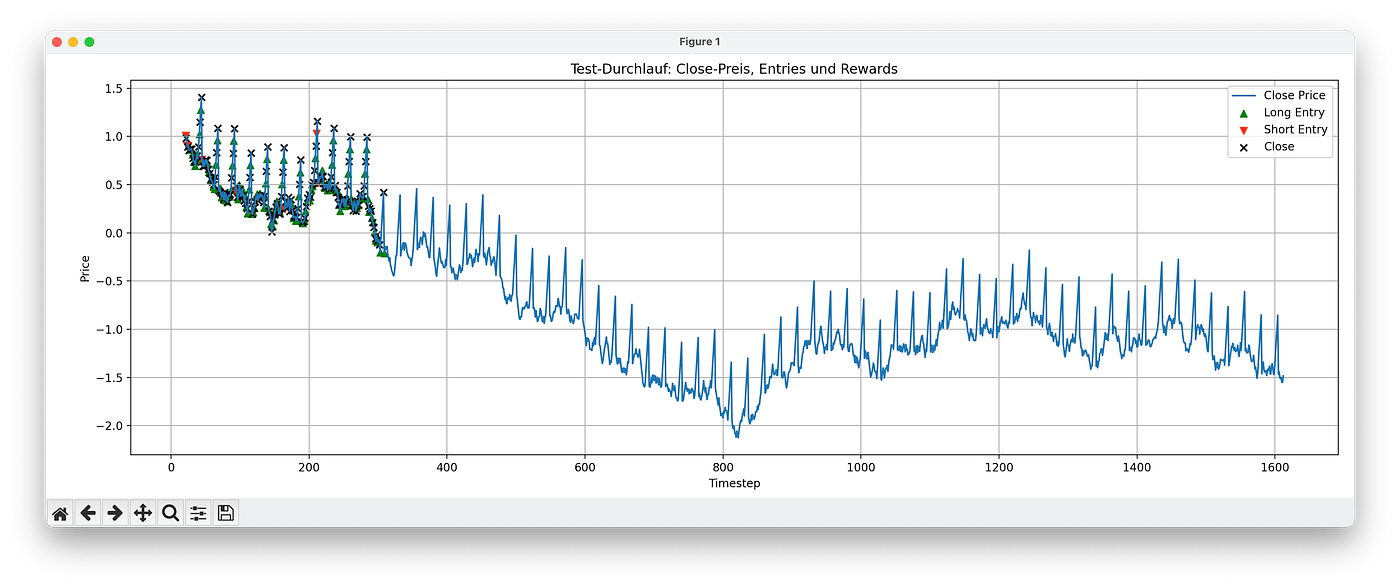1400x587 pixels.
Task: Activate the pan axes tool
Action: coord(143,513)
